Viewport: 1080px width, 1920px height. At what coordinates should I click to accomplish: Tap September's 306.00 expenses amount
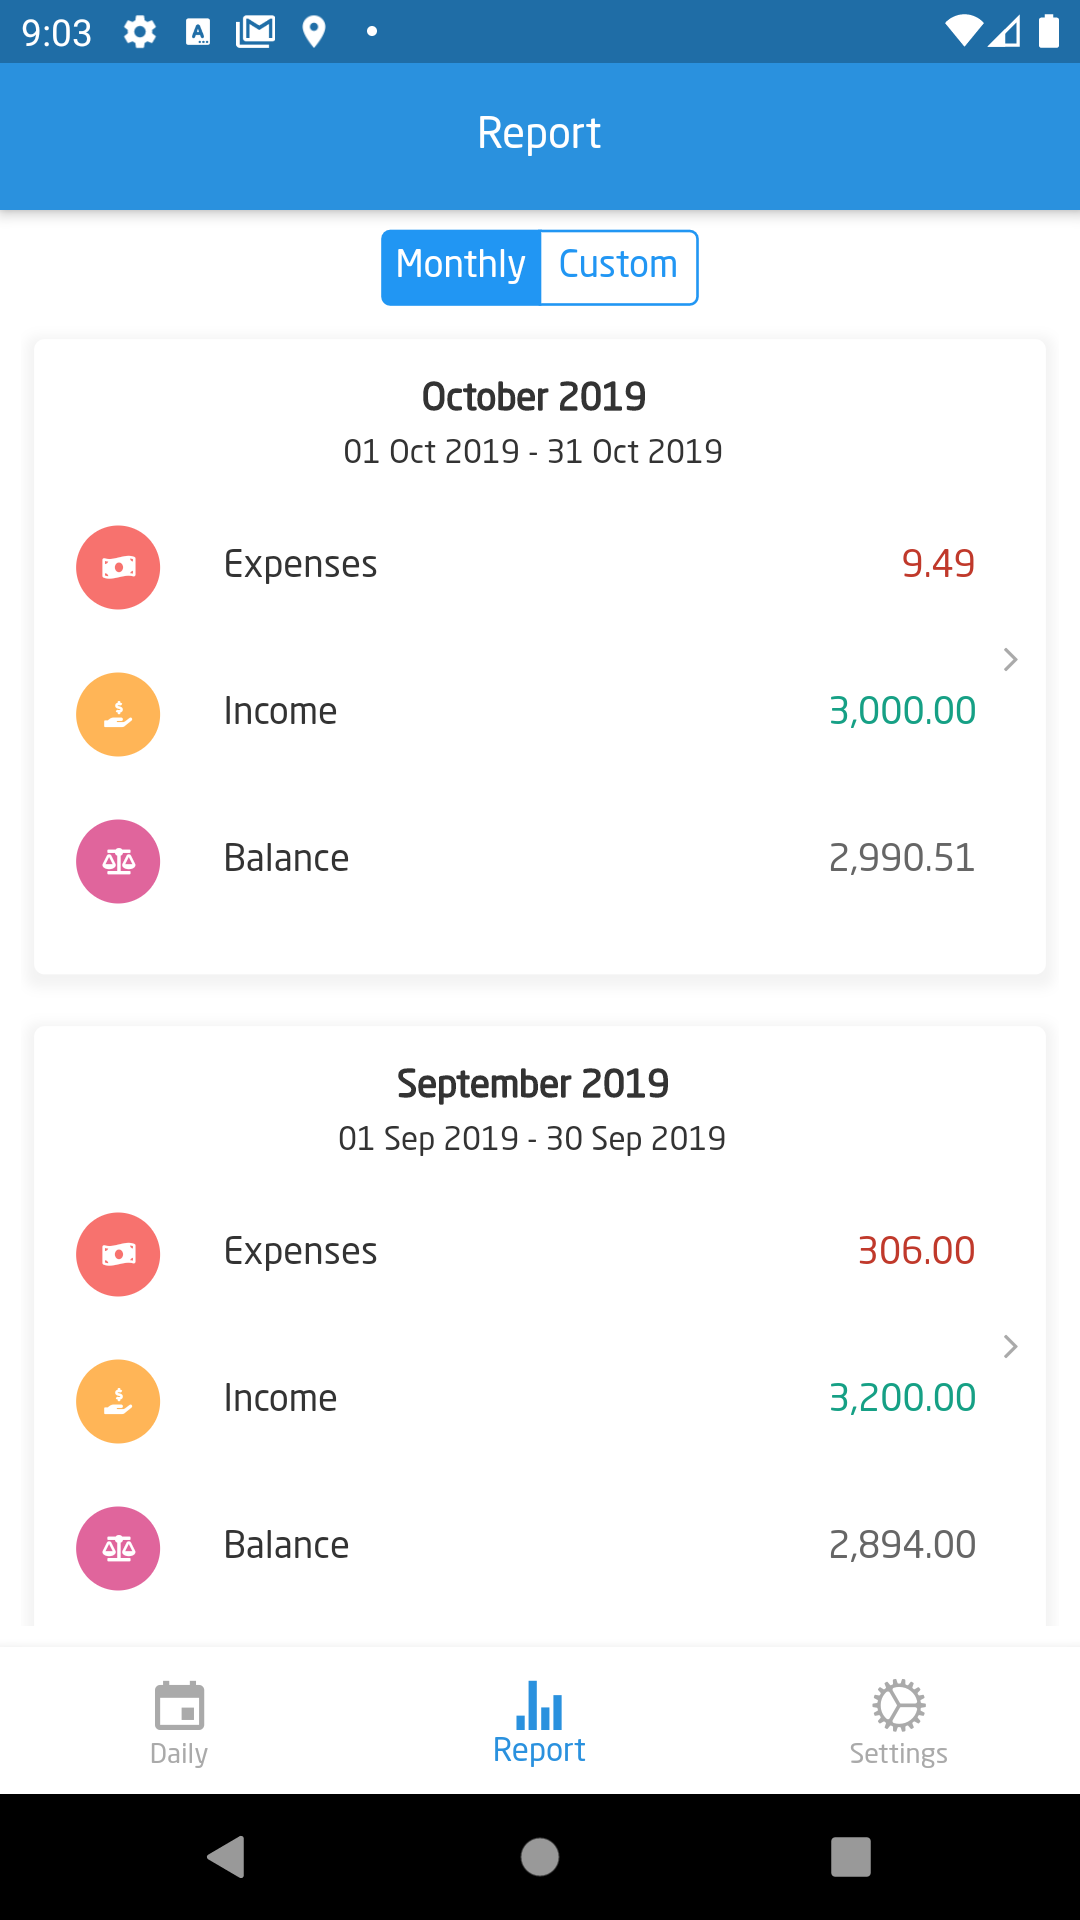pos(916,1251)
